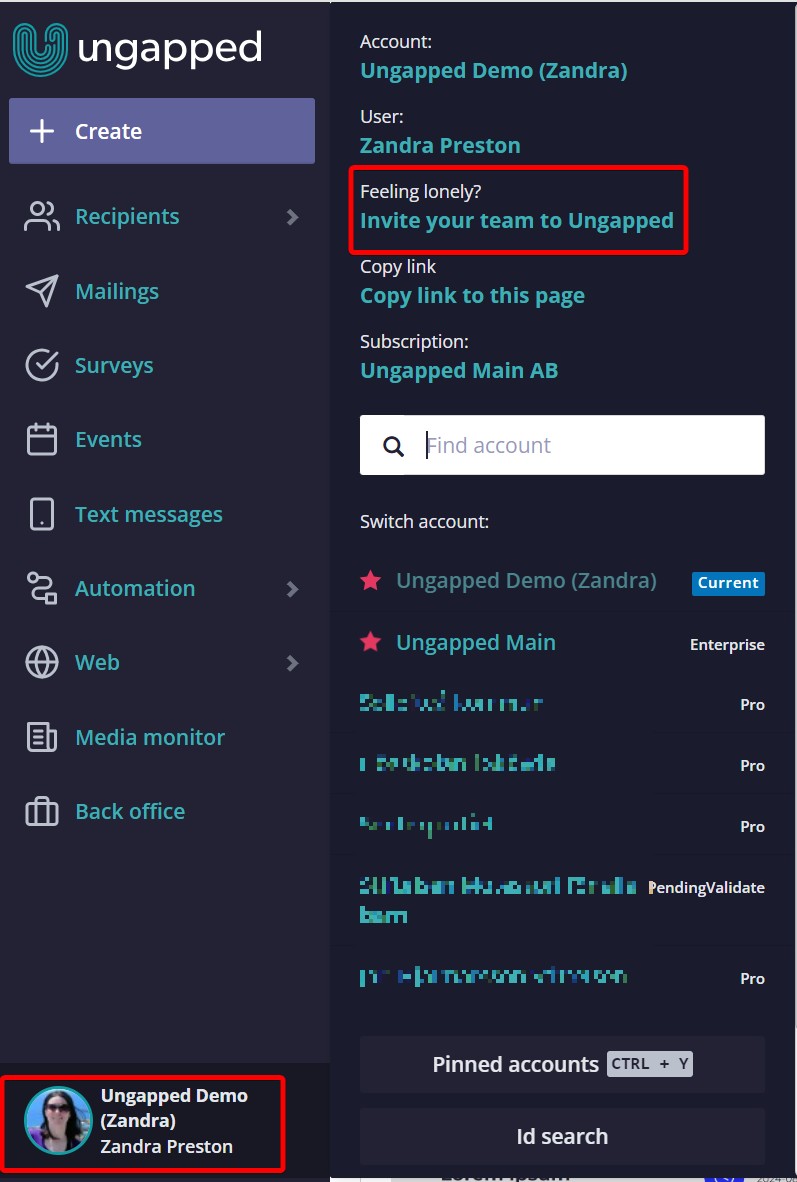Click Zandra Preston's profile avatar
The width and height of the screenshot is (797, 1182).
point(58,1120)
